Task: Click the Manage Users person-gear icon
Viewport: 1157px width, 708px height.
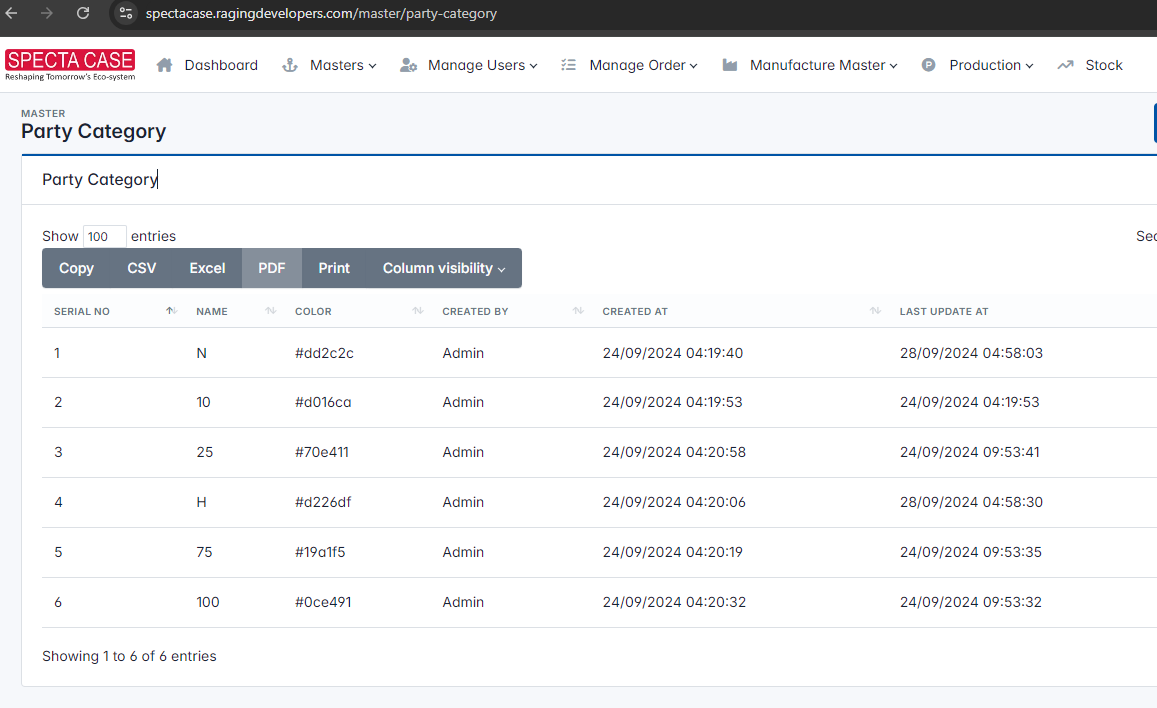Action: pyautogui.click(x=408, y=65)
